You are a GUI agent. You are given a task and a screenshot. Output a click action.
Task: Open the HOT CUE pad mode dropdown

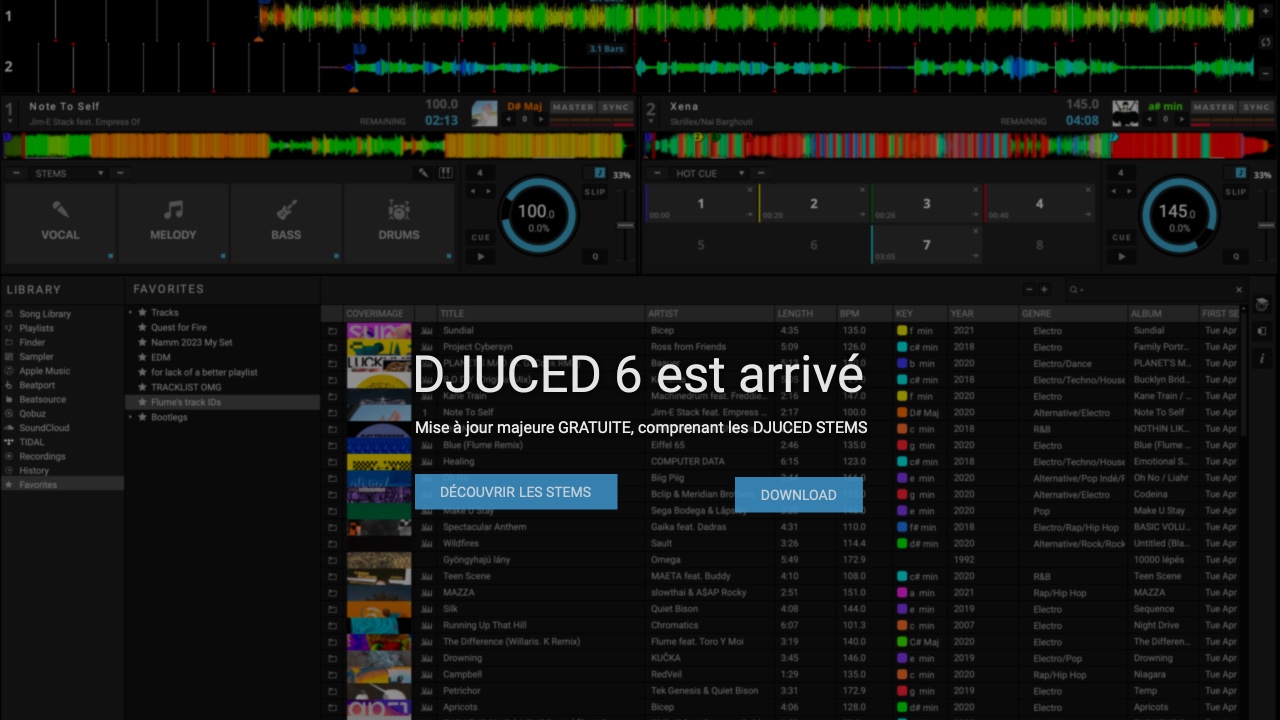(709, 173)
